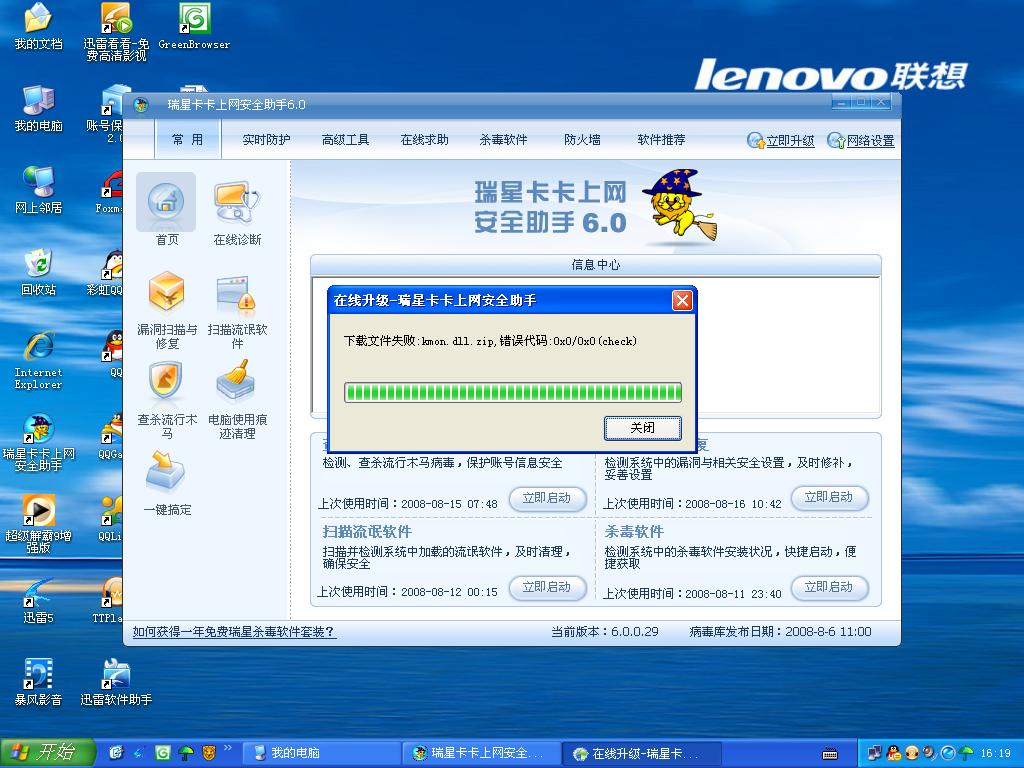Switch to the 常用 tab

(x=187, y=140)
